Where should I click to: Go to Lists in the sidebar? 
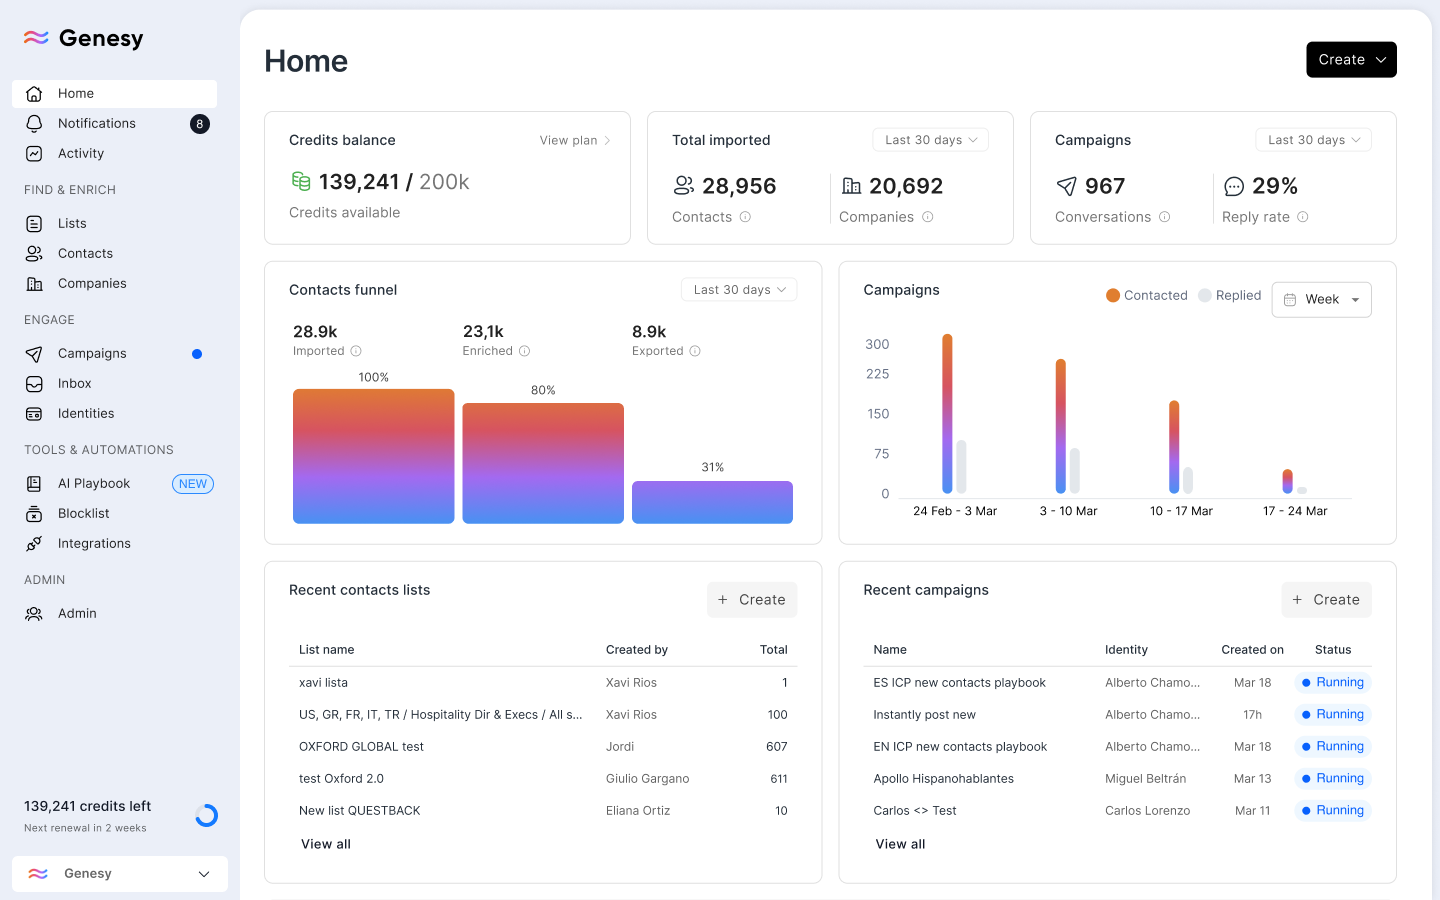click(x=72, y=224)
